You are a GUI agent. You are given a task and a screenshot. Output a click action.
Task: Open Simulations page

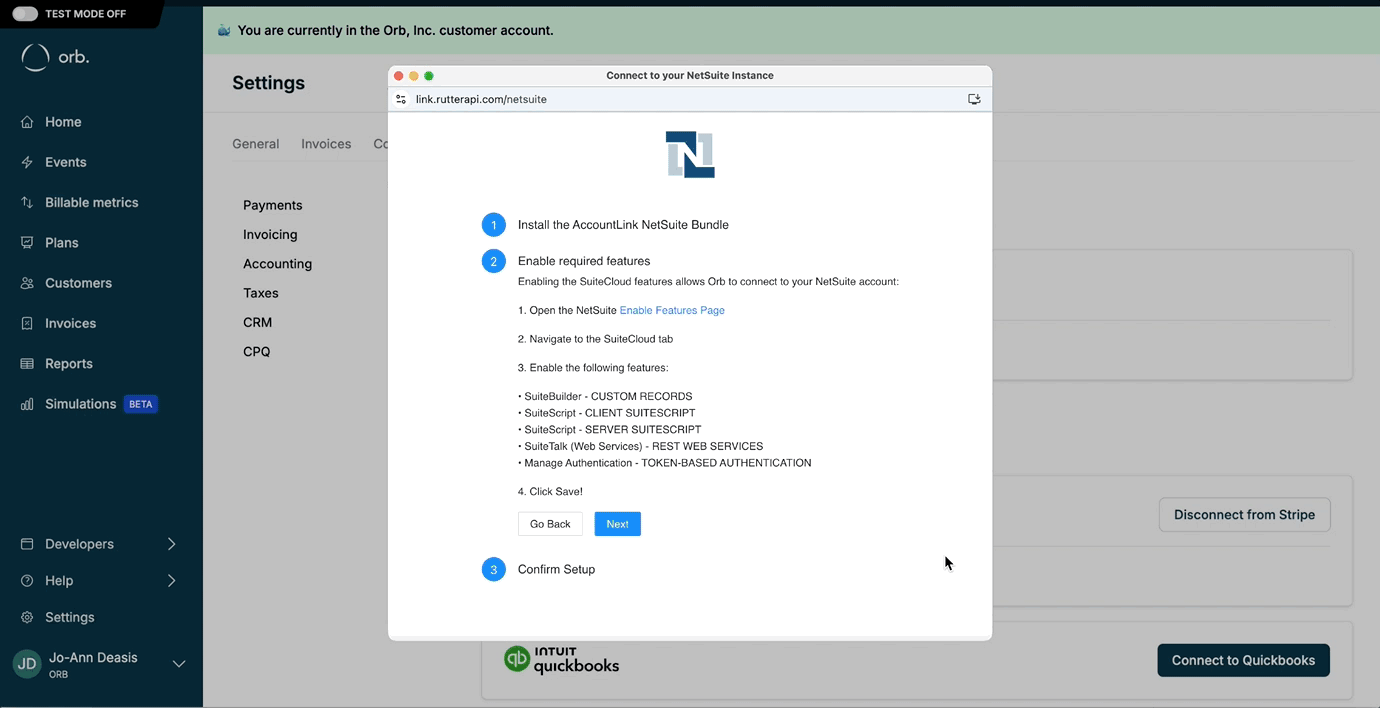(81, 404)
